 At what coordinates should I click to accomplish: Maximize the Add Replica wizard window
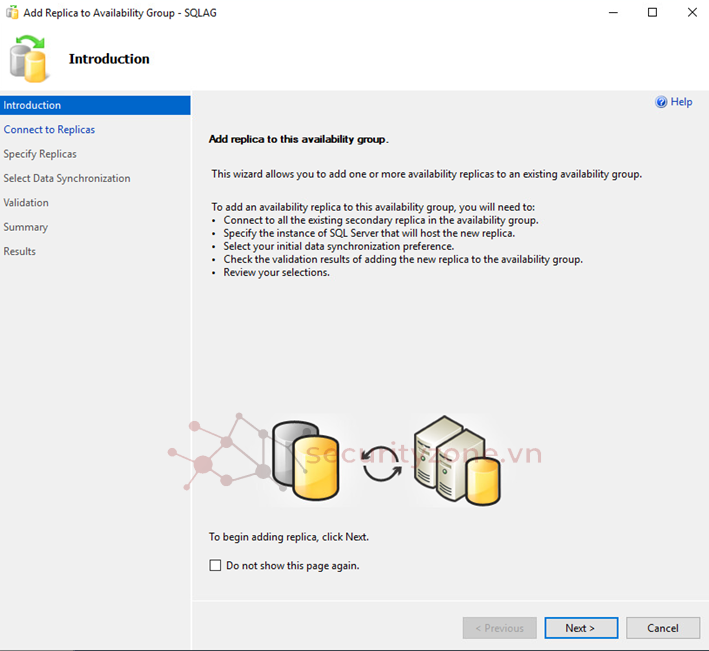point(652,13)
